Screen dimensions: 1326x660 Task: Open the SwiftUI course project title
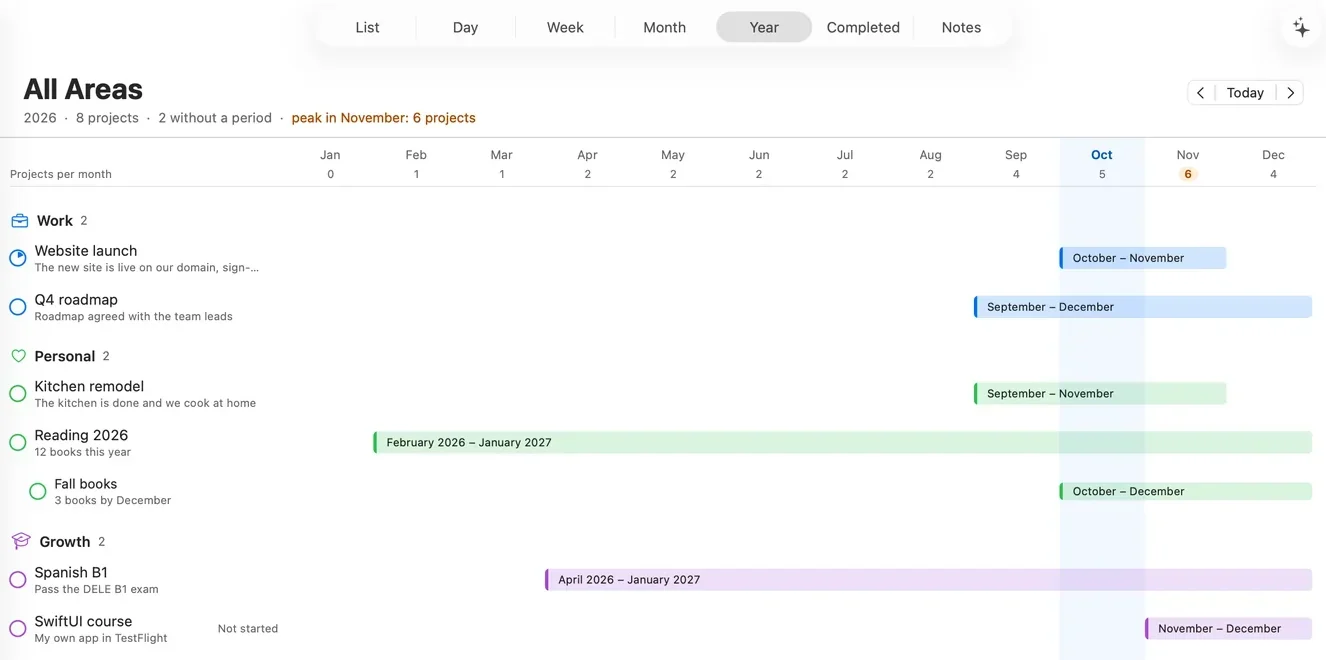pos(83,621)
